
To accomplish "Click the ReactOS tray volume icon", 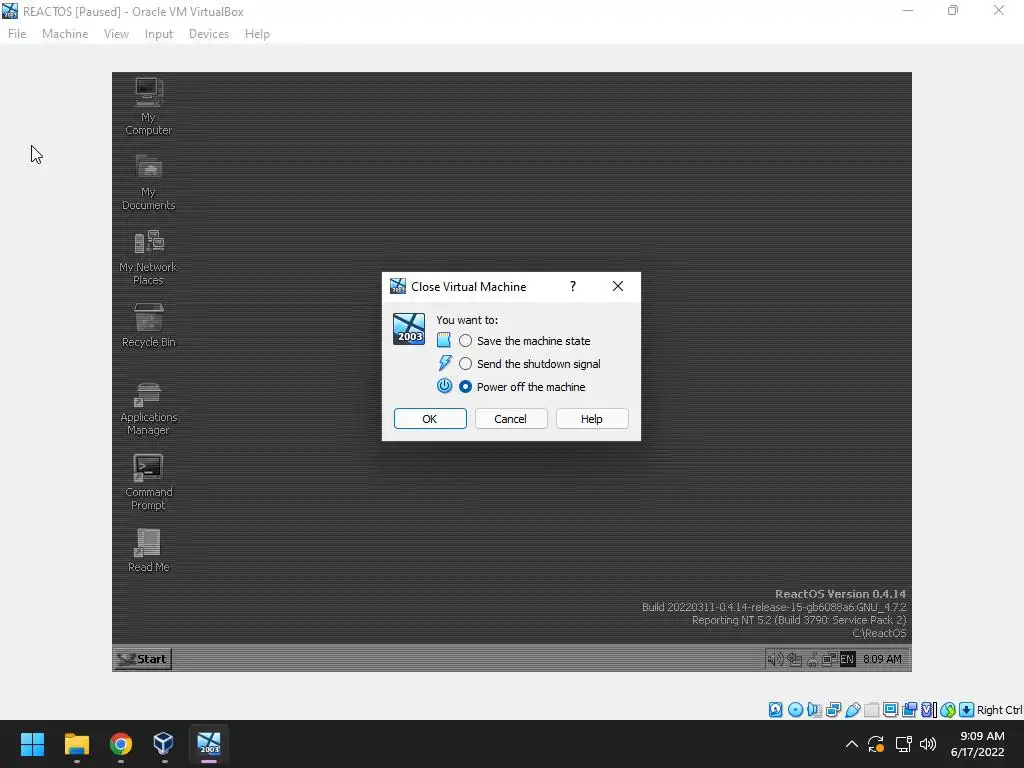I will pos(775,659).
